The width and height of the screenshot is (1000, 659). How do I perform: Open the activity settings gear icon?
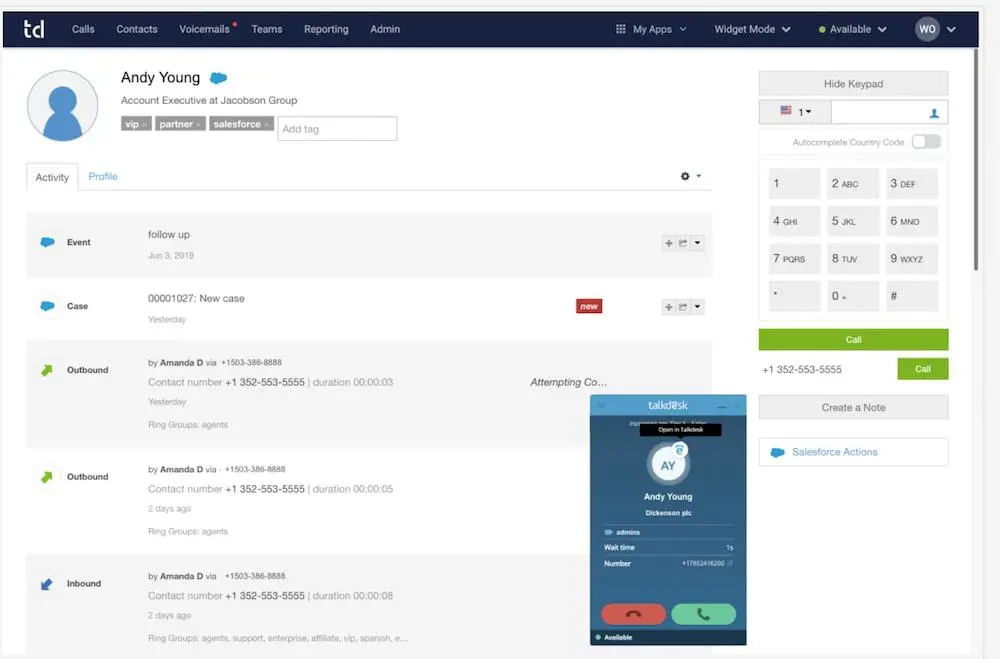pos(684,175)
